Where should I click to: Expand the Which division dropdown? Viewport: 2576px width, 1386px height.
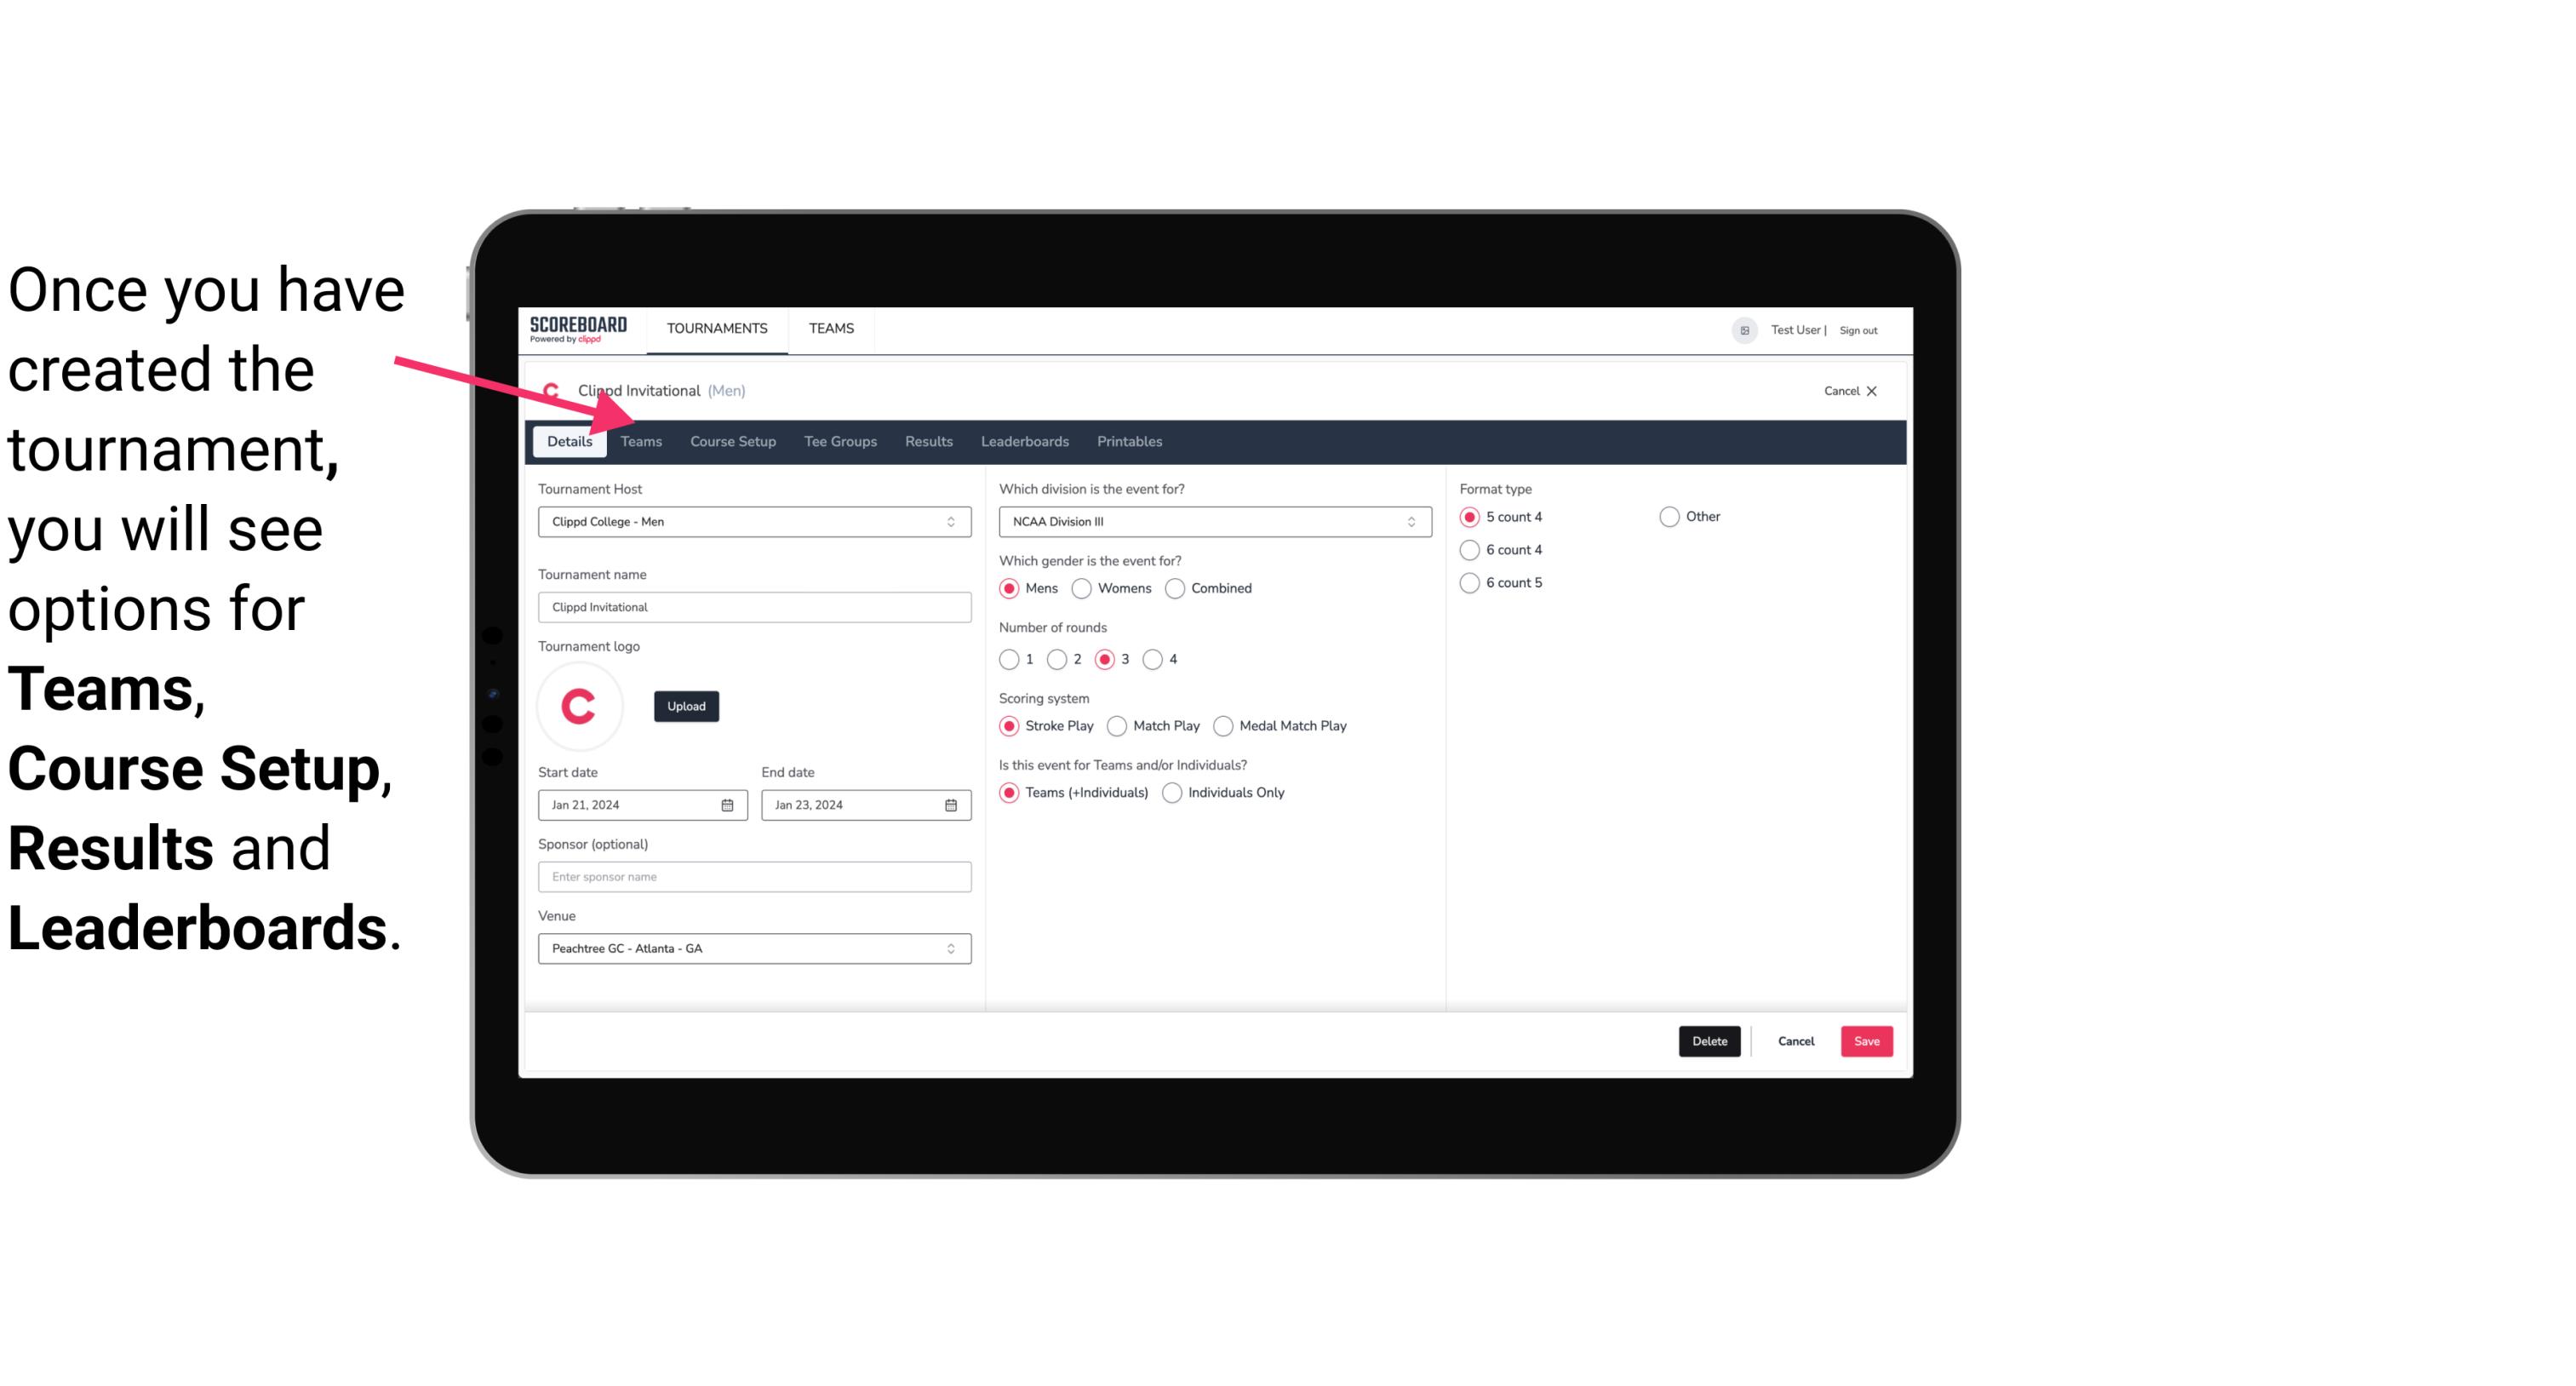click(1404, 521)
